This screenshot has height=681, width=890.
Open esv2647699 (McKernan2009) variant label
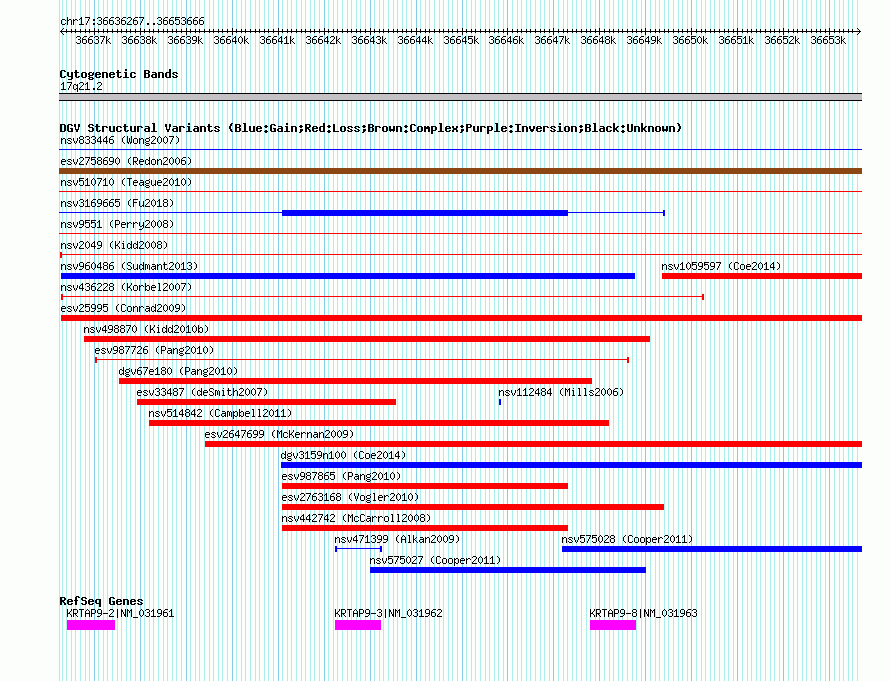[279, 434]
